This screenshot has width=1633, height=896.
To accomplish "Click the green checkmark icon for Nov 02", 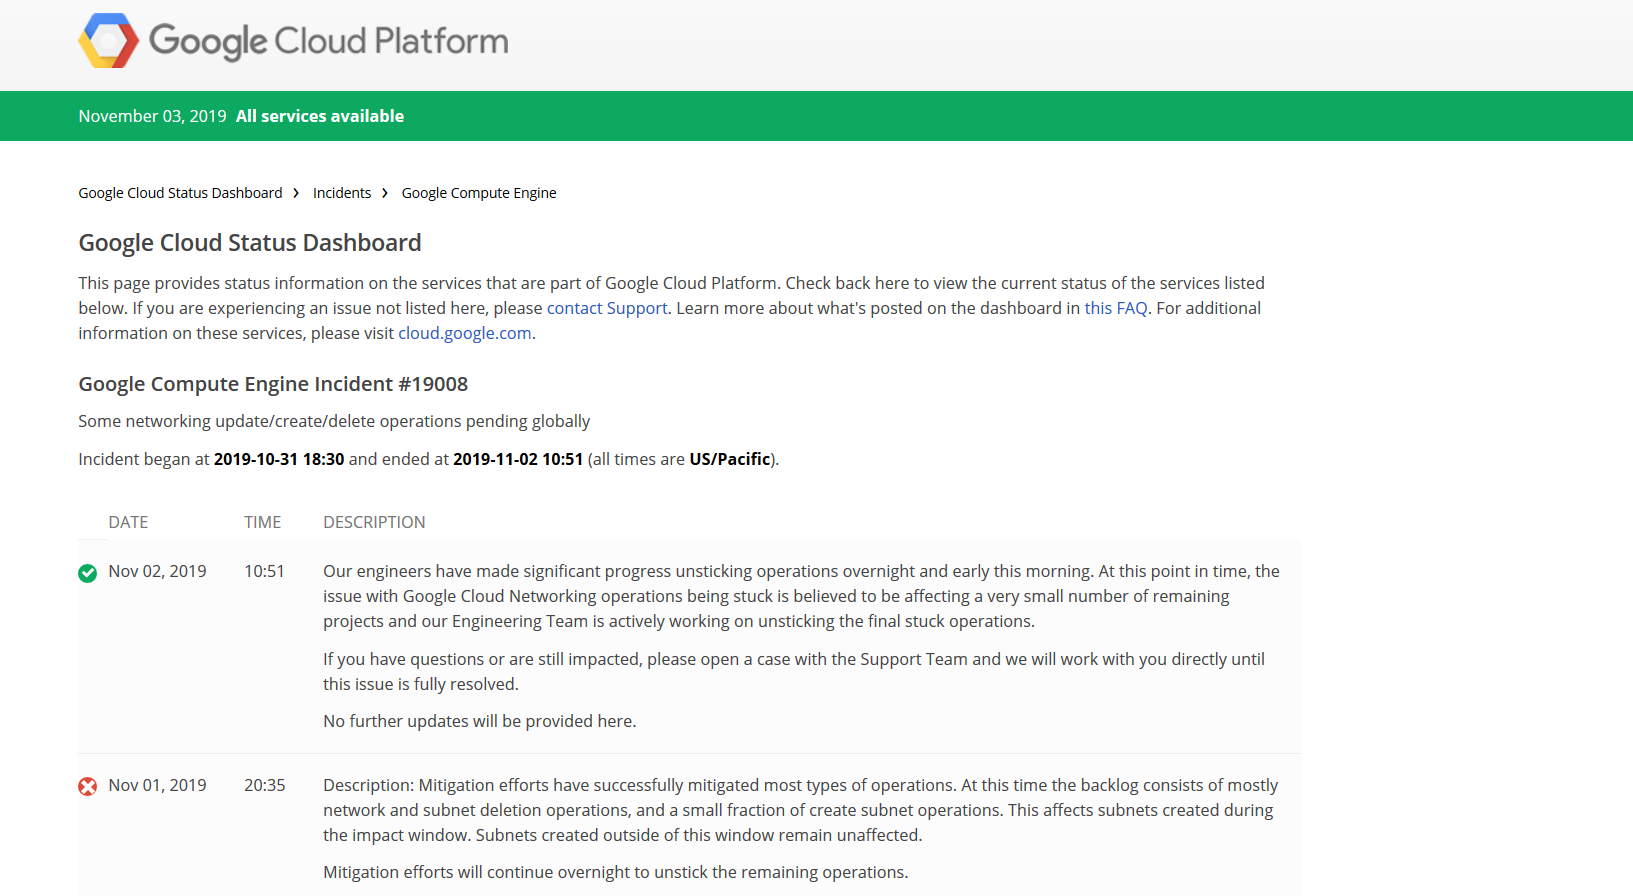I will click(x=88, y=573).
